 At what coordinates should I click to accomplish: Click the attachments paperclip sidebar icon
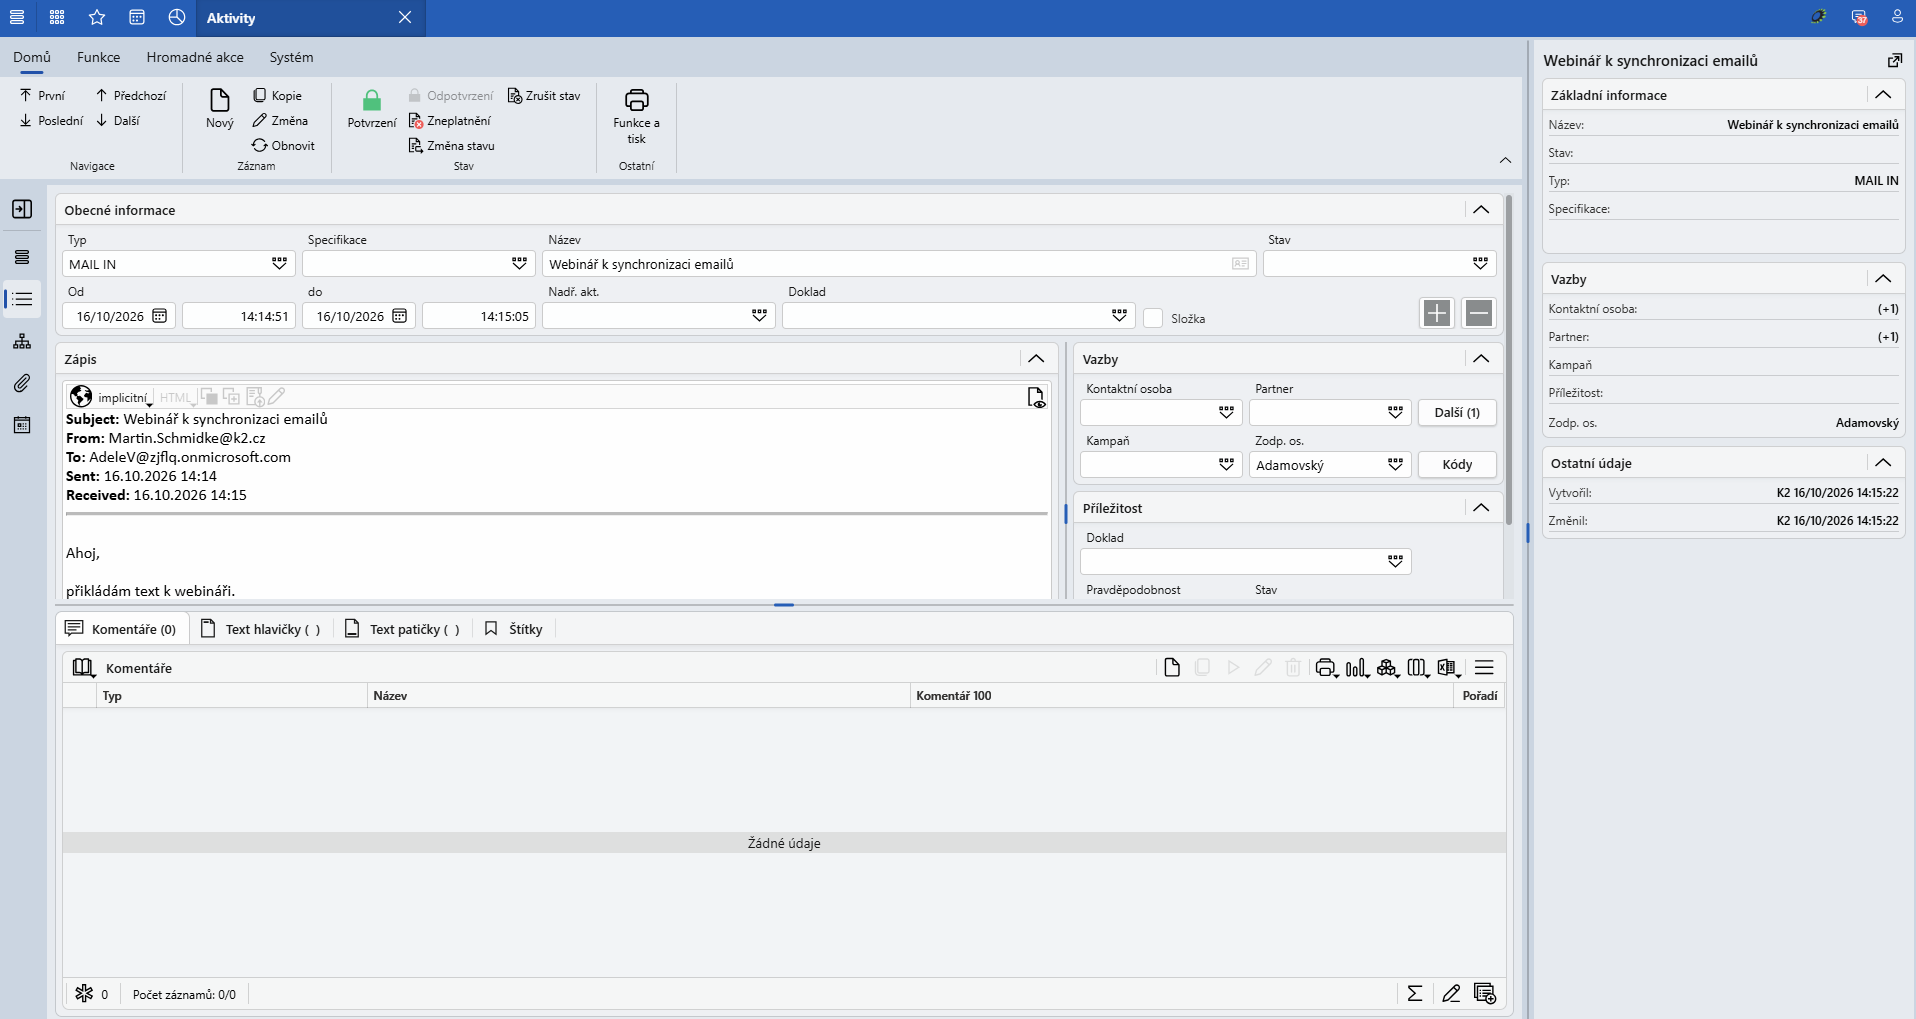(22, 383)
